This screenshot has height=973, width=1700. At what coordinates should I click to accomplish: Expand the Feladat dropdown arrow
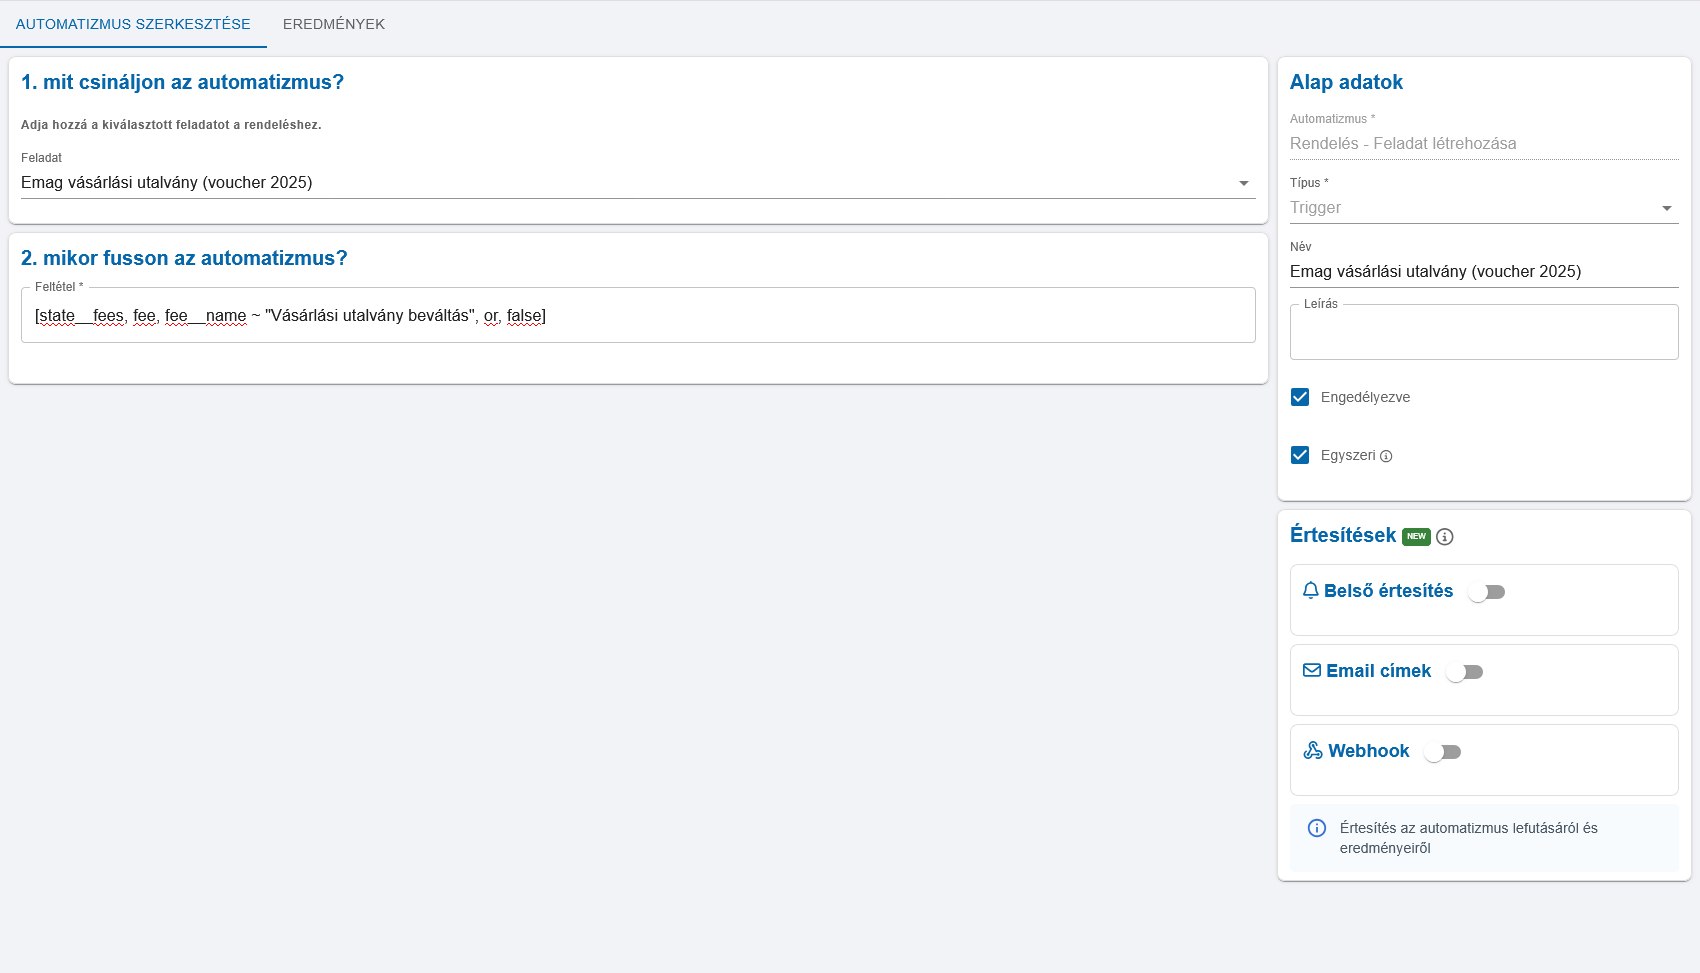point(1244,183)
